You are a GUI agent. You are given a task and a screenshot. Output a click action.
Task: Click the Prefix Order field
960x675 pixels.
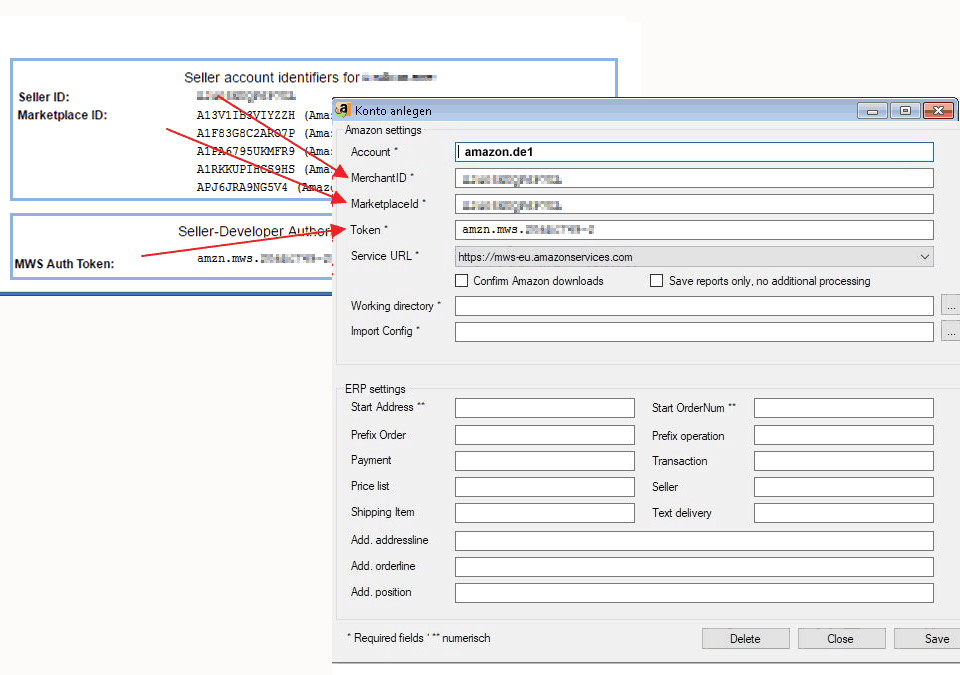[545, 435]
